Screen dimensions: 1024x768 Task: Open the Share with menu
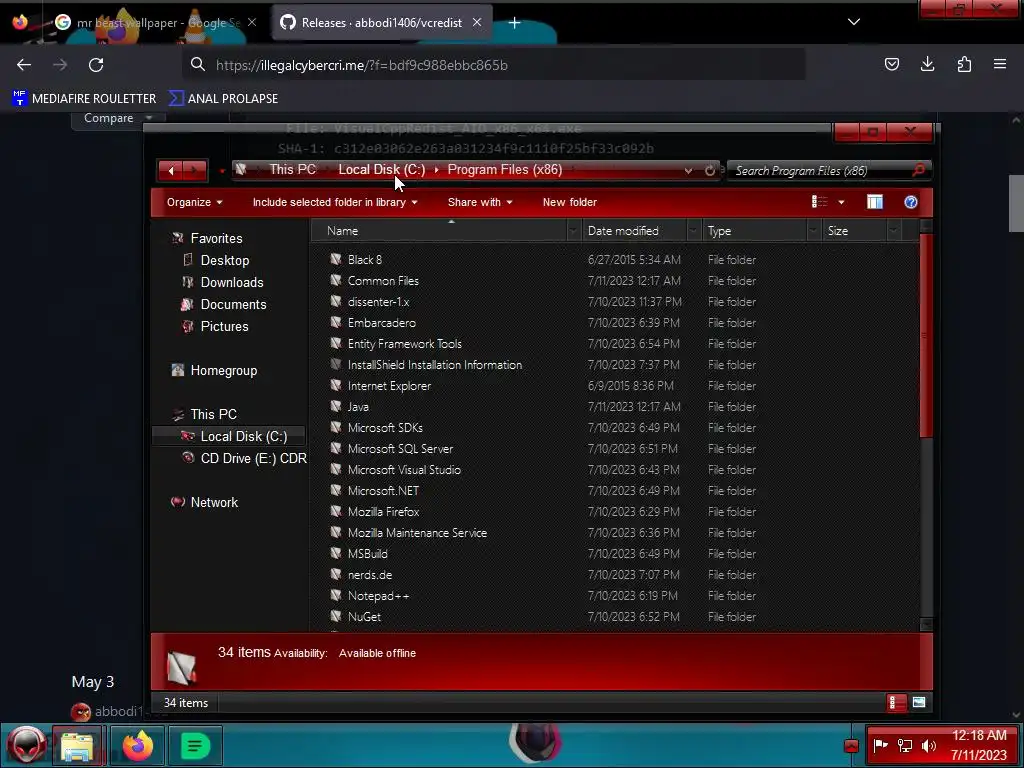[x=480, y=202]
